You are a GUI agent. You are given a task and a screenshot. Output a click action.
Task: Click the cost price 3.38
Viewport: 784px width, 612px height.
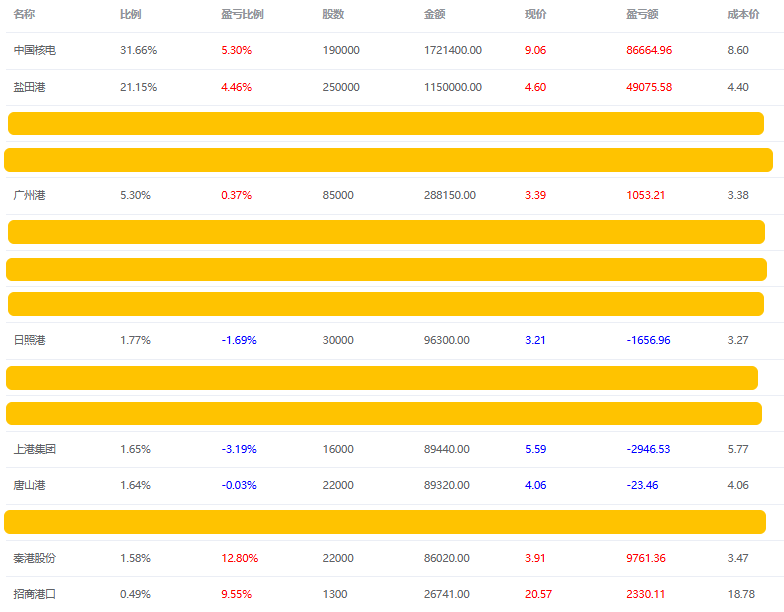click(738, 196)
